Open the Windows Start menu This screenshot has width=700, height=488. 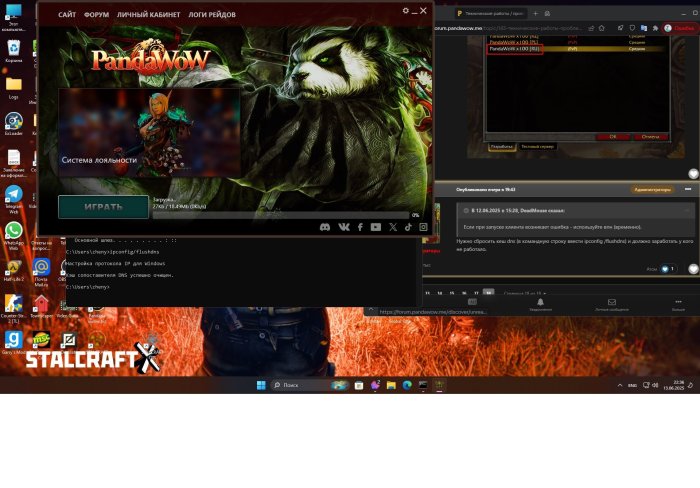point(261,385)
